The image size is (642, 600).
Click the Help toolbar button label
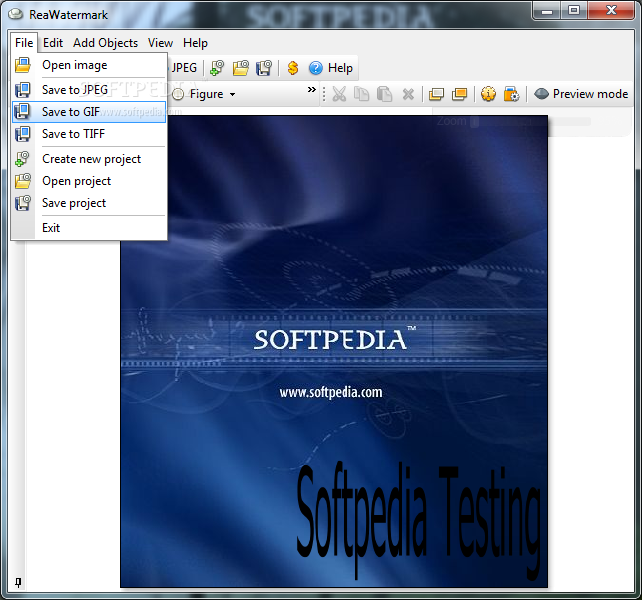click(x=340, y=68)
